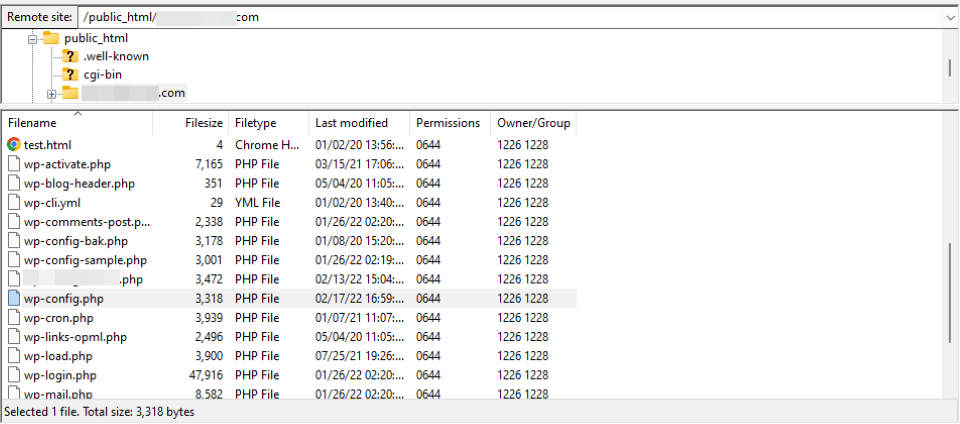
Task: Click the file icon of wp-cron.php
Action: [14, 318]
